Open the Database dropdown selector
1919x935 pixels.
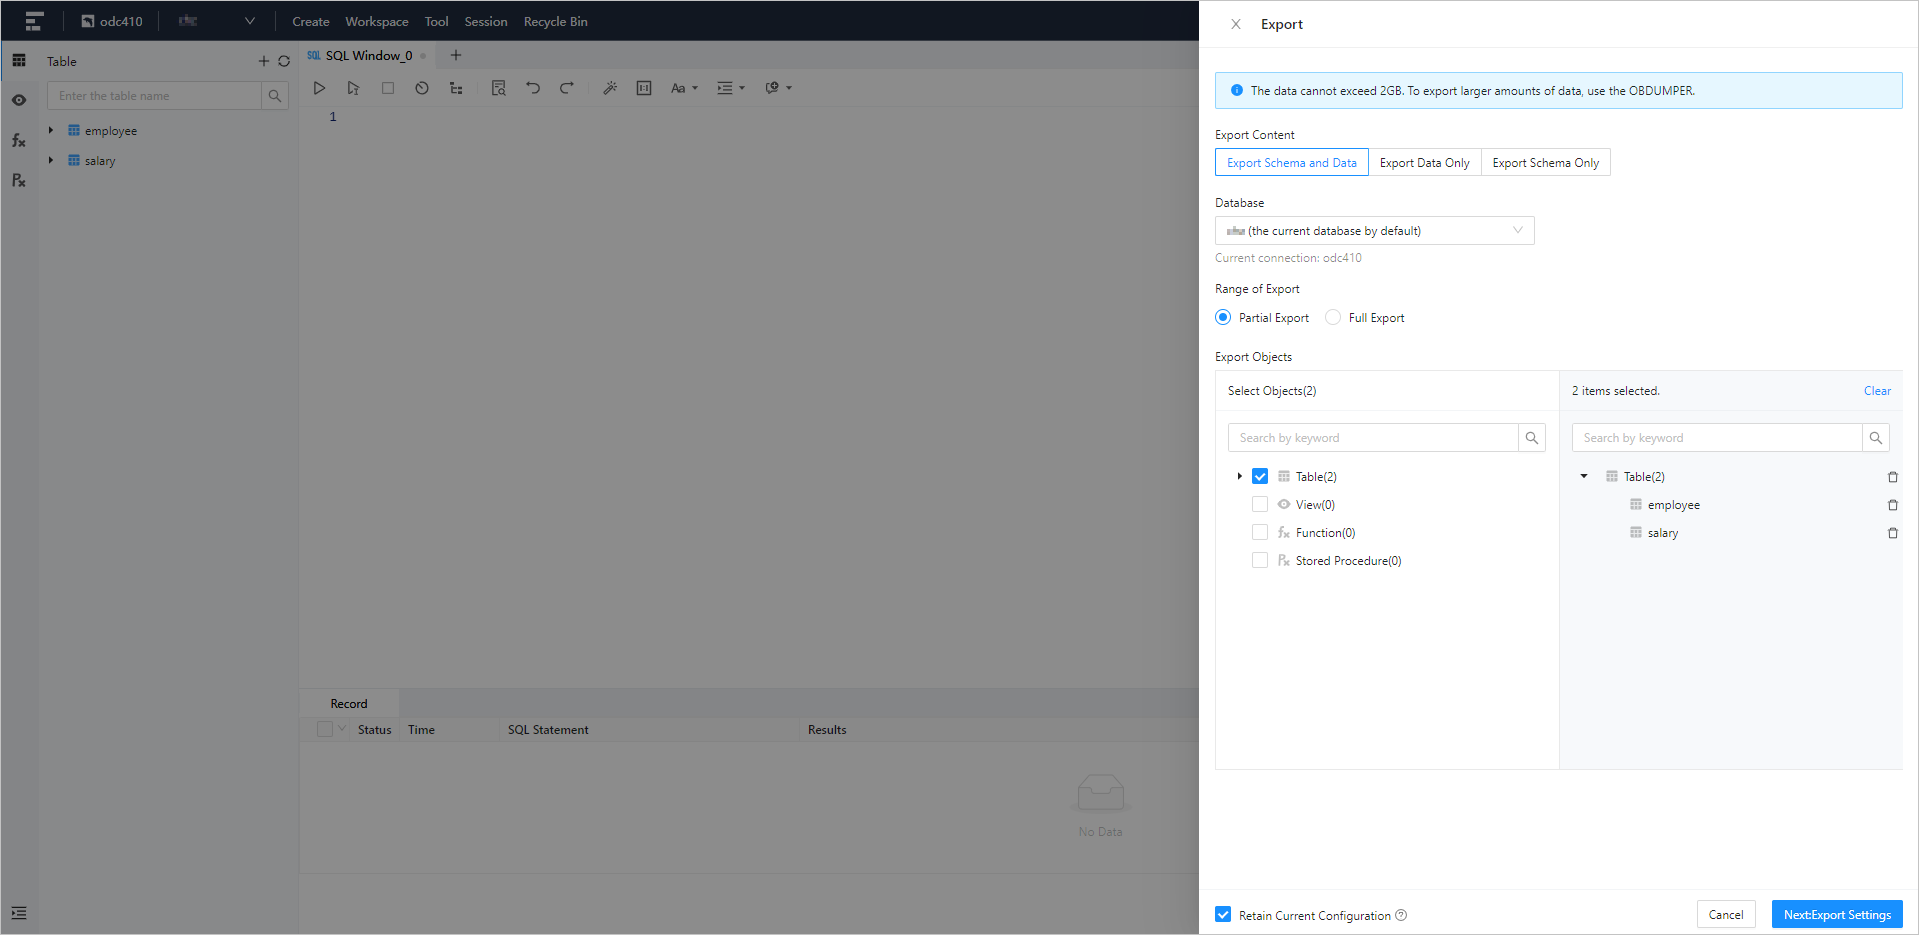(x=1374, y=231)
